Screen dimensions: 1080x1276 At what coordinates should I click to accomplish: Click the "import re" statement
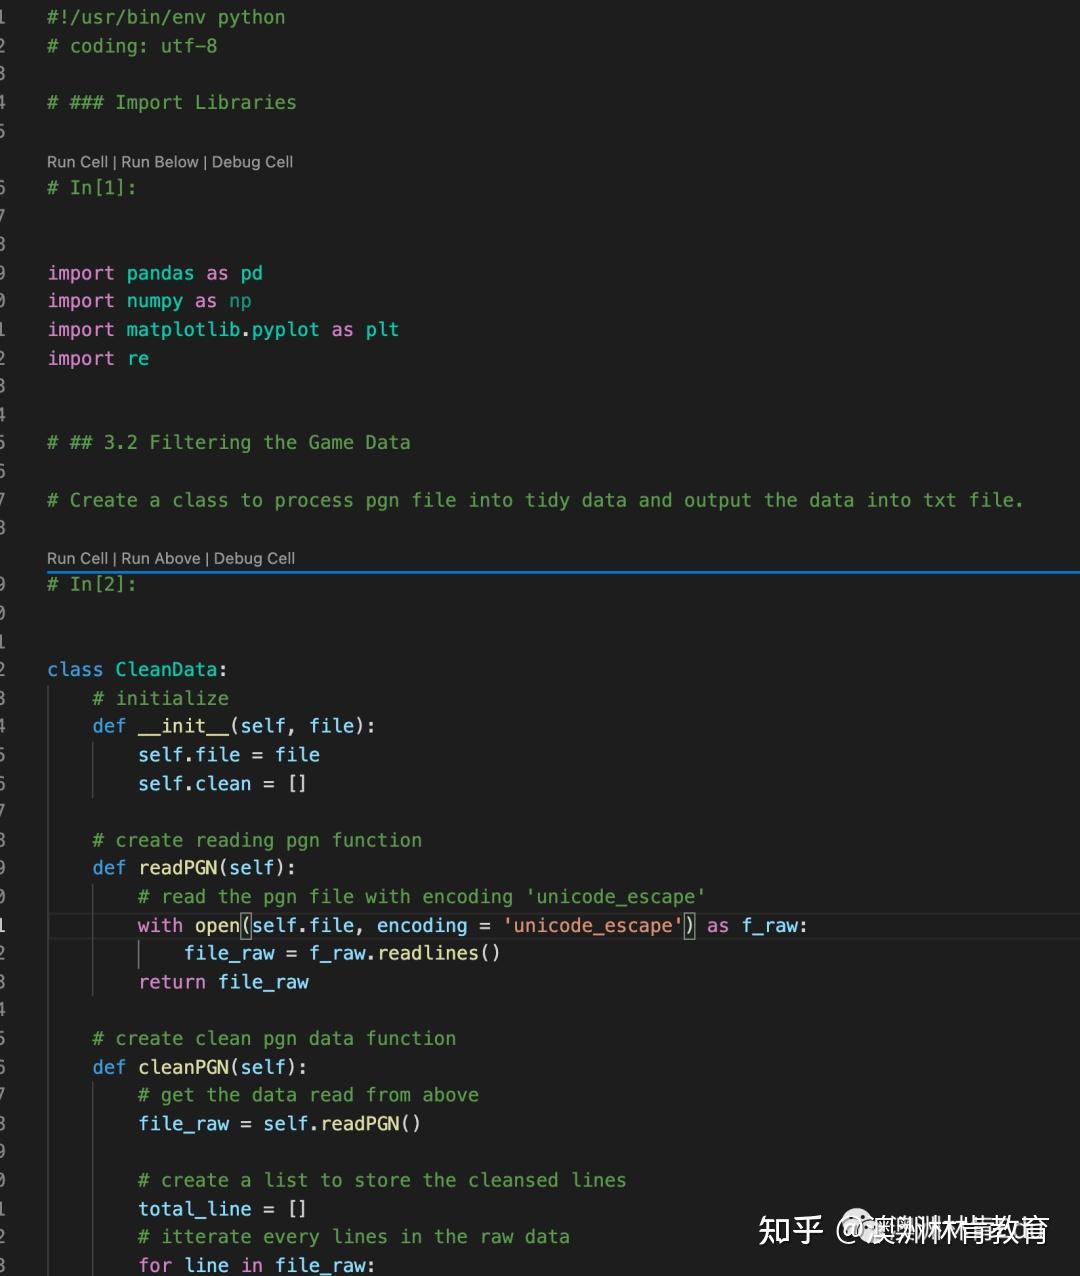coord(98,358)
